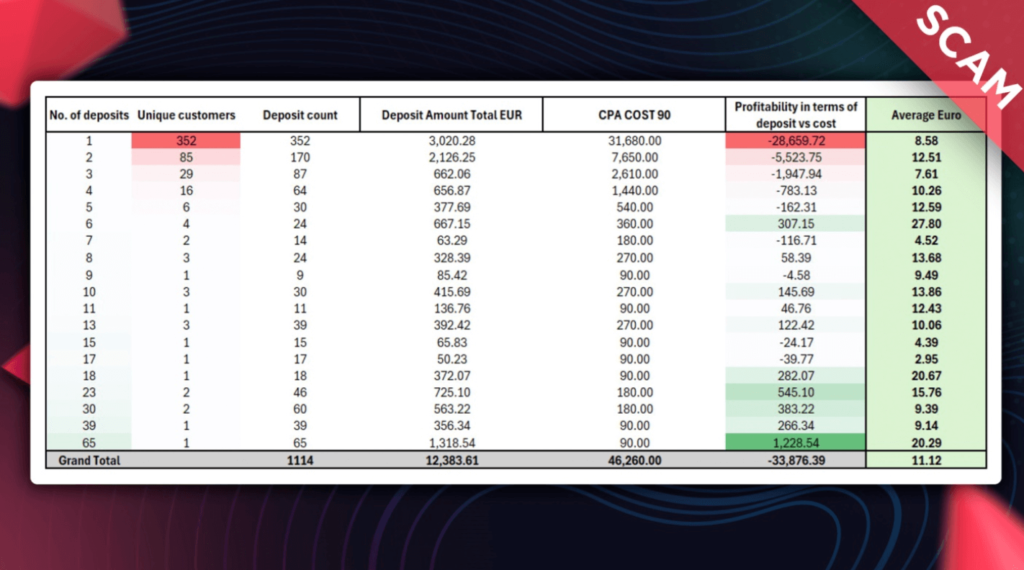Click the total CPA cost 46,260.00
Viewport: 1024px width, 570px height.
[634, 460]
